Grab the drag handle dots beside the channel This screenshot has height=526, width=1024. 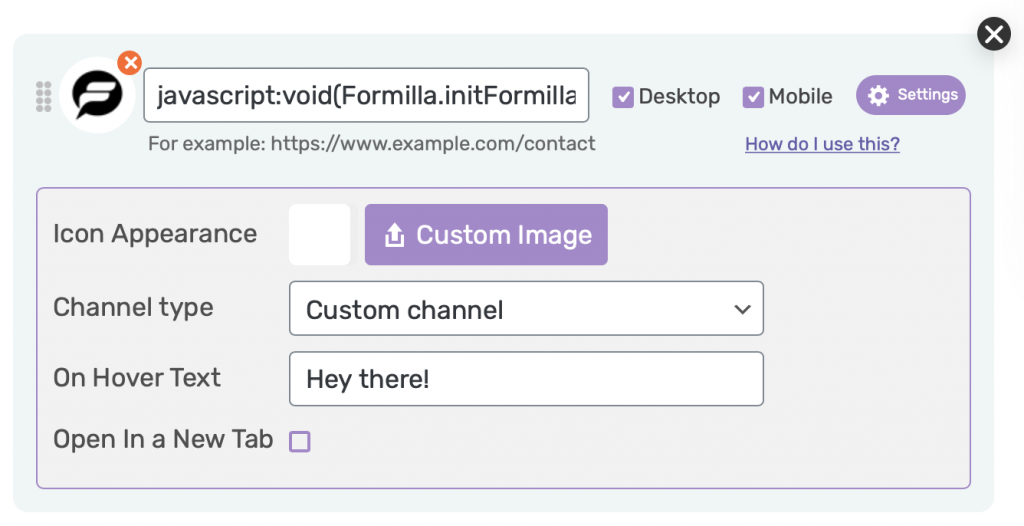pos(43,96)
